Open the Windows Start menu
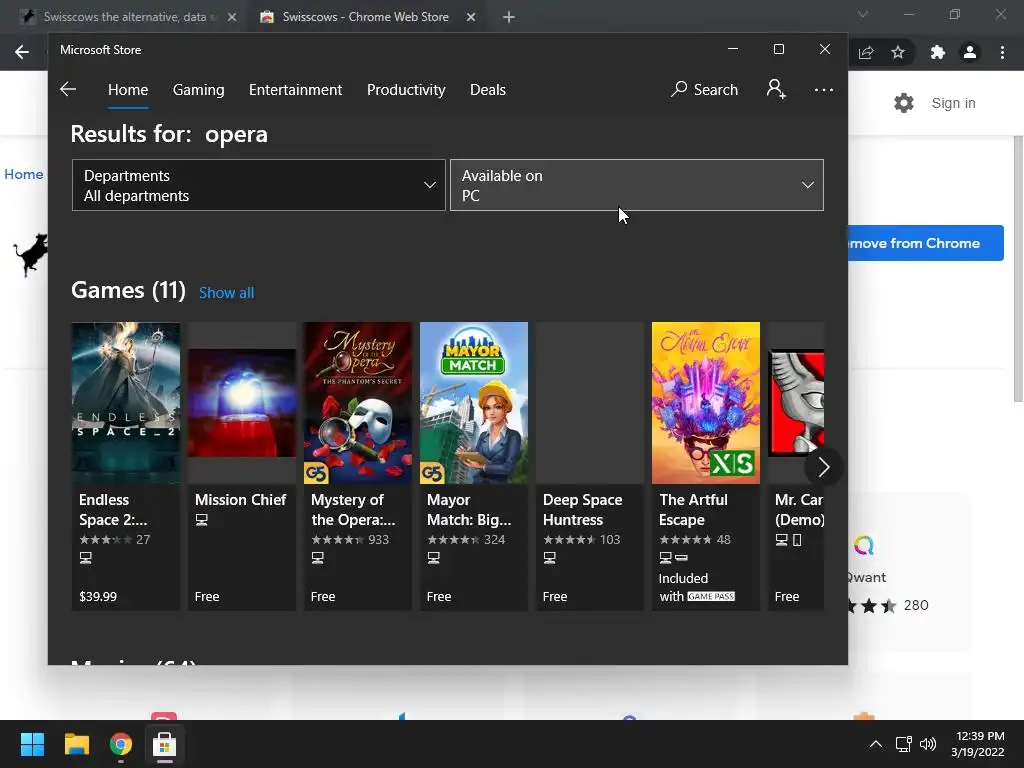Screen dimensions: 1024x768 pos(32,744)
